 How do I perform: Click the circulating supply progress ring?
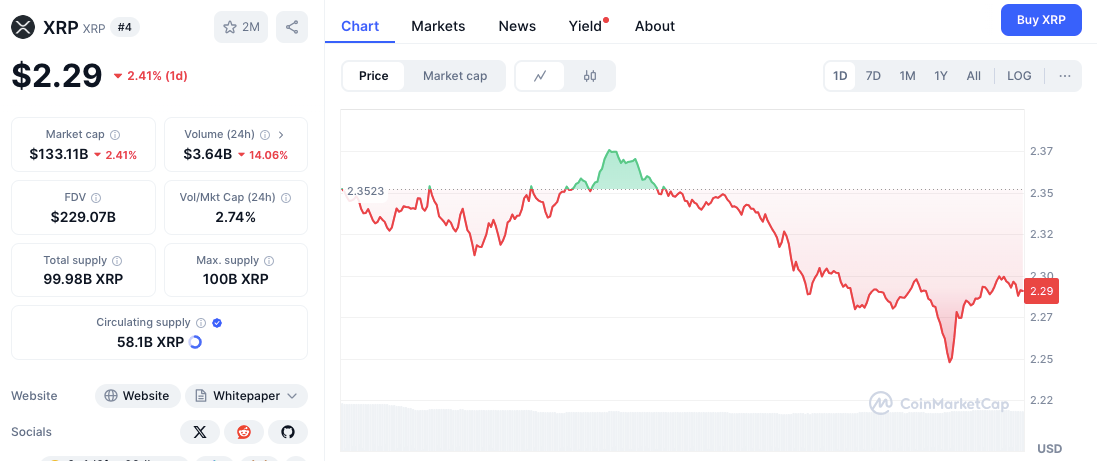pyautogui.click(x=195, y=342)
